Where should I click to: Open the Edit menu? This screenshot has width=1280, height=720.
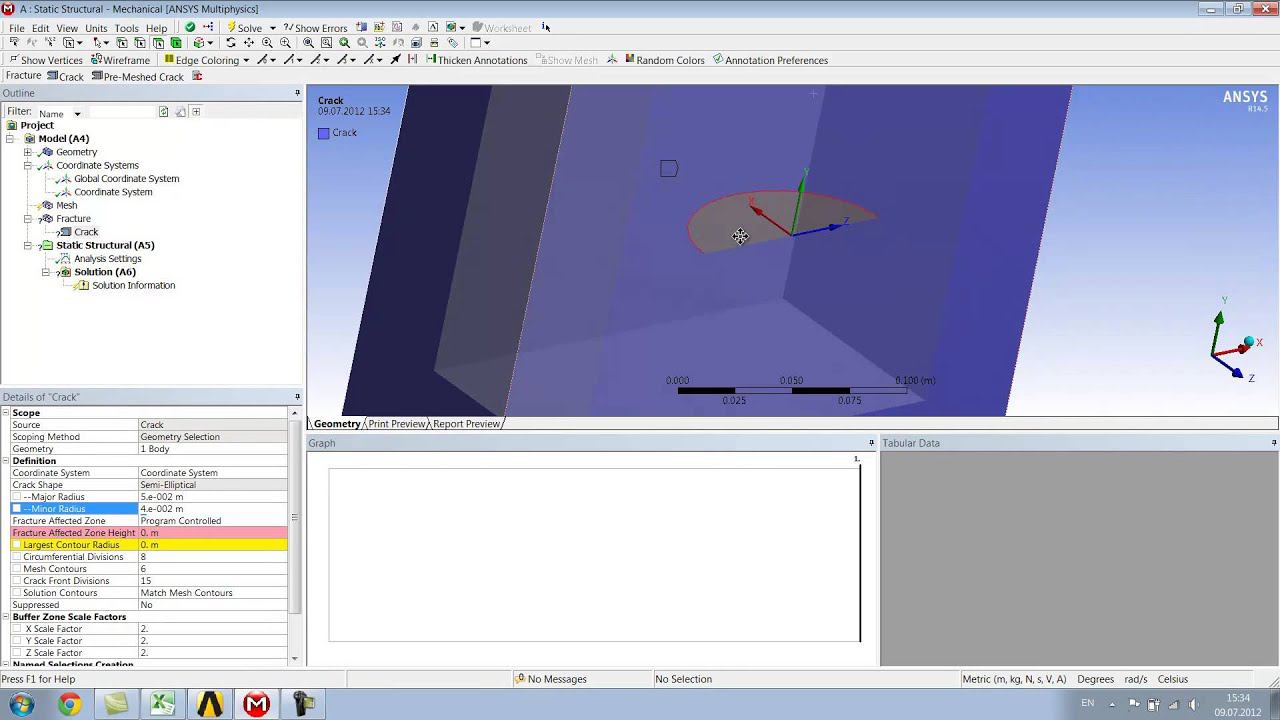click(40, 28)
